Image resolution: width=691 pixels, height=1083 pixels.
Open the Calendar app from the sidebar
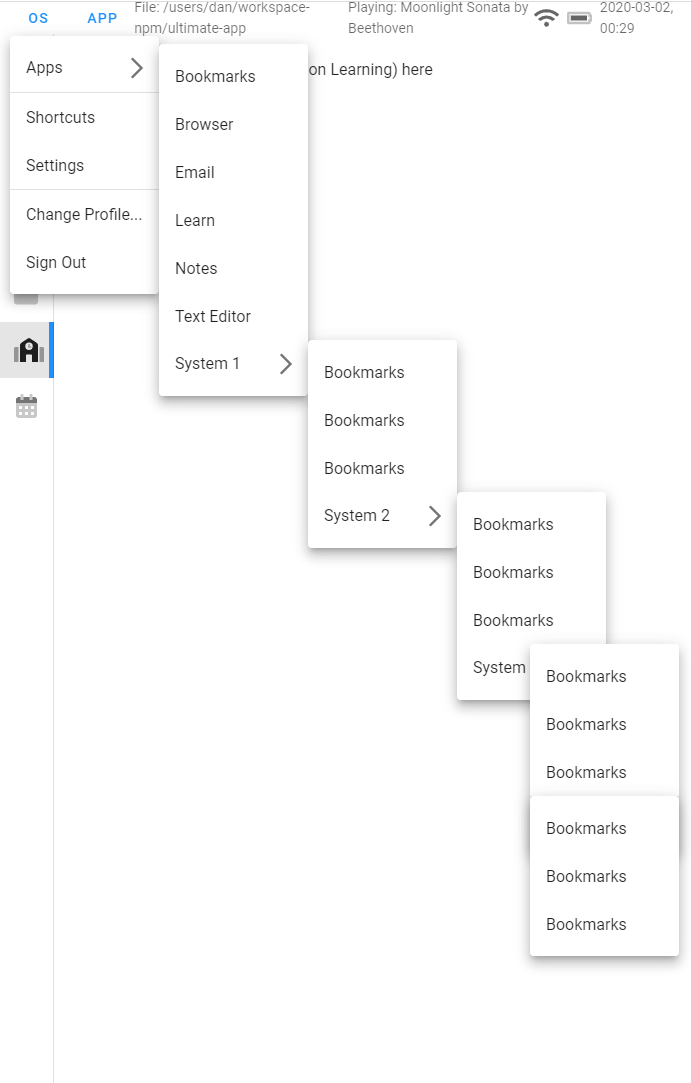tap(25, 406)
